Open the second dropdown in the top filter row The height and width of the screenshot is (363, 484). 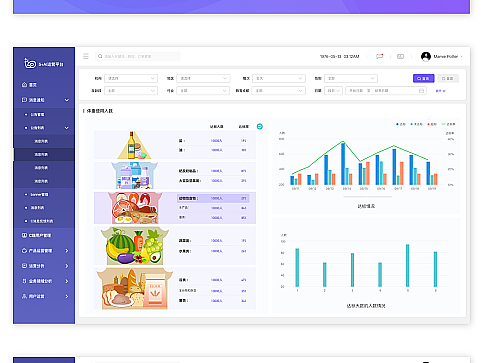pos(203,78)
